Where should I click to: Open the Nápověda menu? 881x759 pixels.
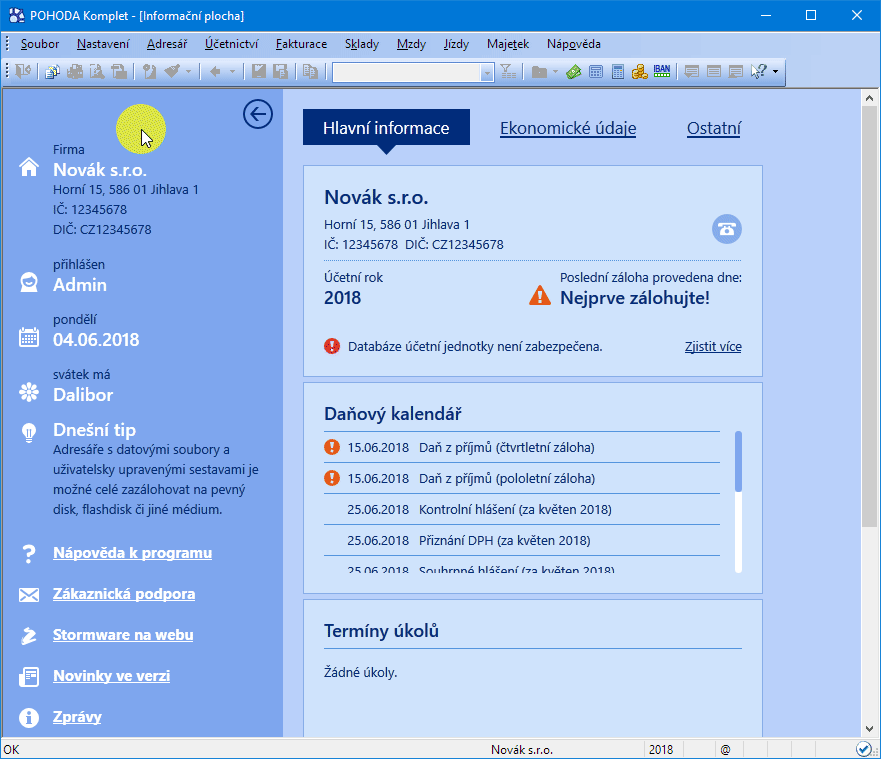[x=574, y=44]
